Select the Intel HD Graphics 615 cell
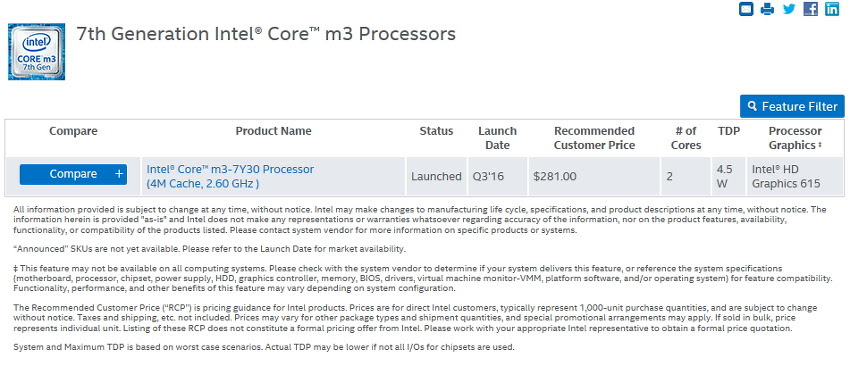The height and width of the screenshot is (366, 850). pos(795,176)
